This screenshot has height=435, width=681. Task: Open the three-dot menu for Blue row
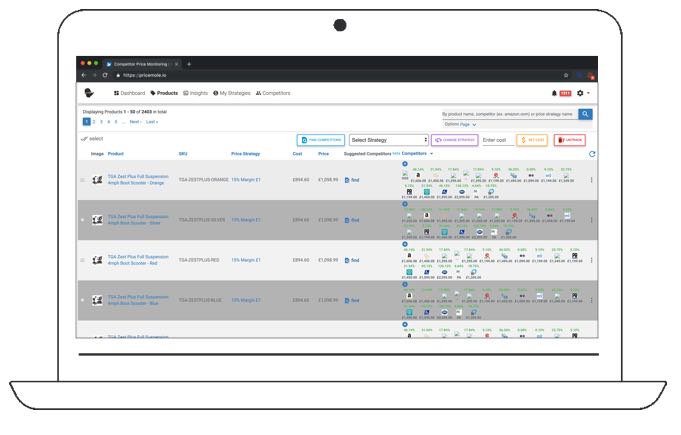pyautogui.click(x=591, y=300)
